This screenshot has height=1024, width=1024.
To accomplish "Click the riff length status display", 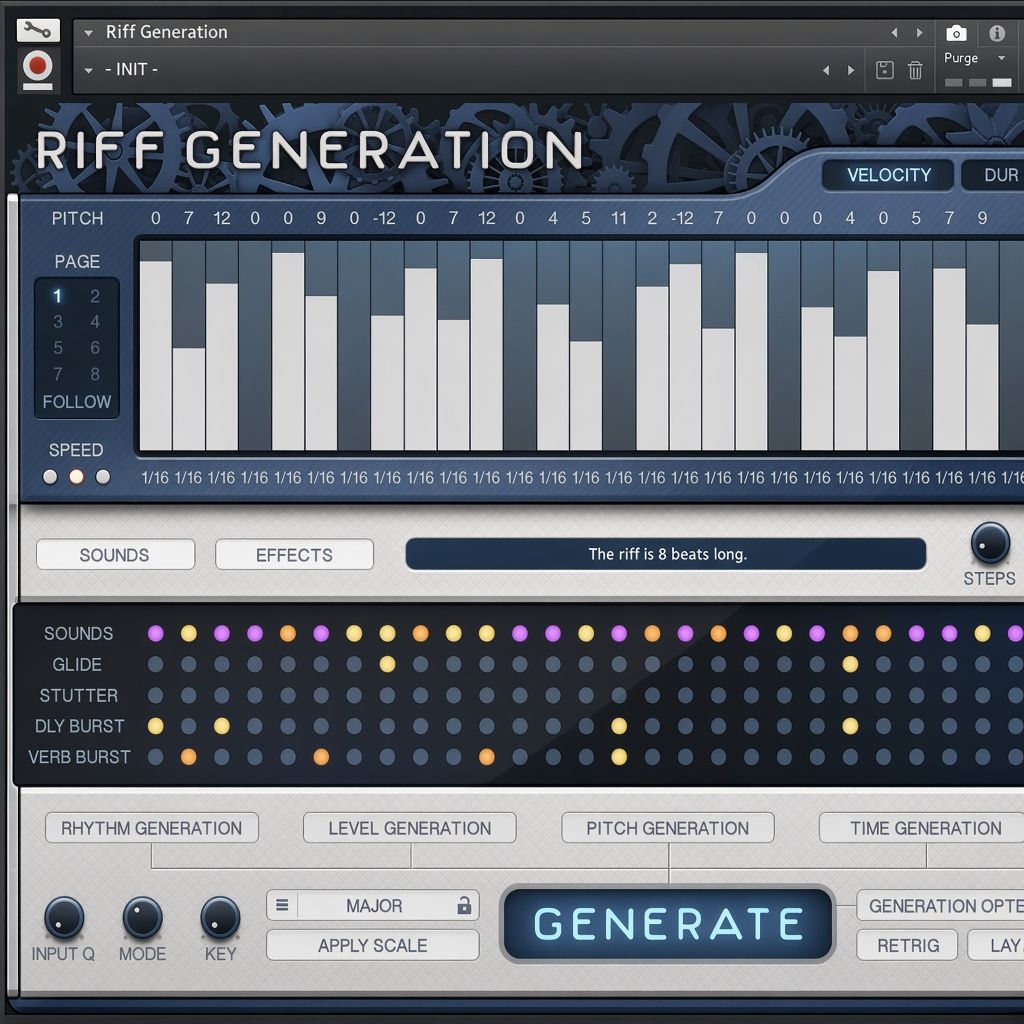I will tap(666, 554).
